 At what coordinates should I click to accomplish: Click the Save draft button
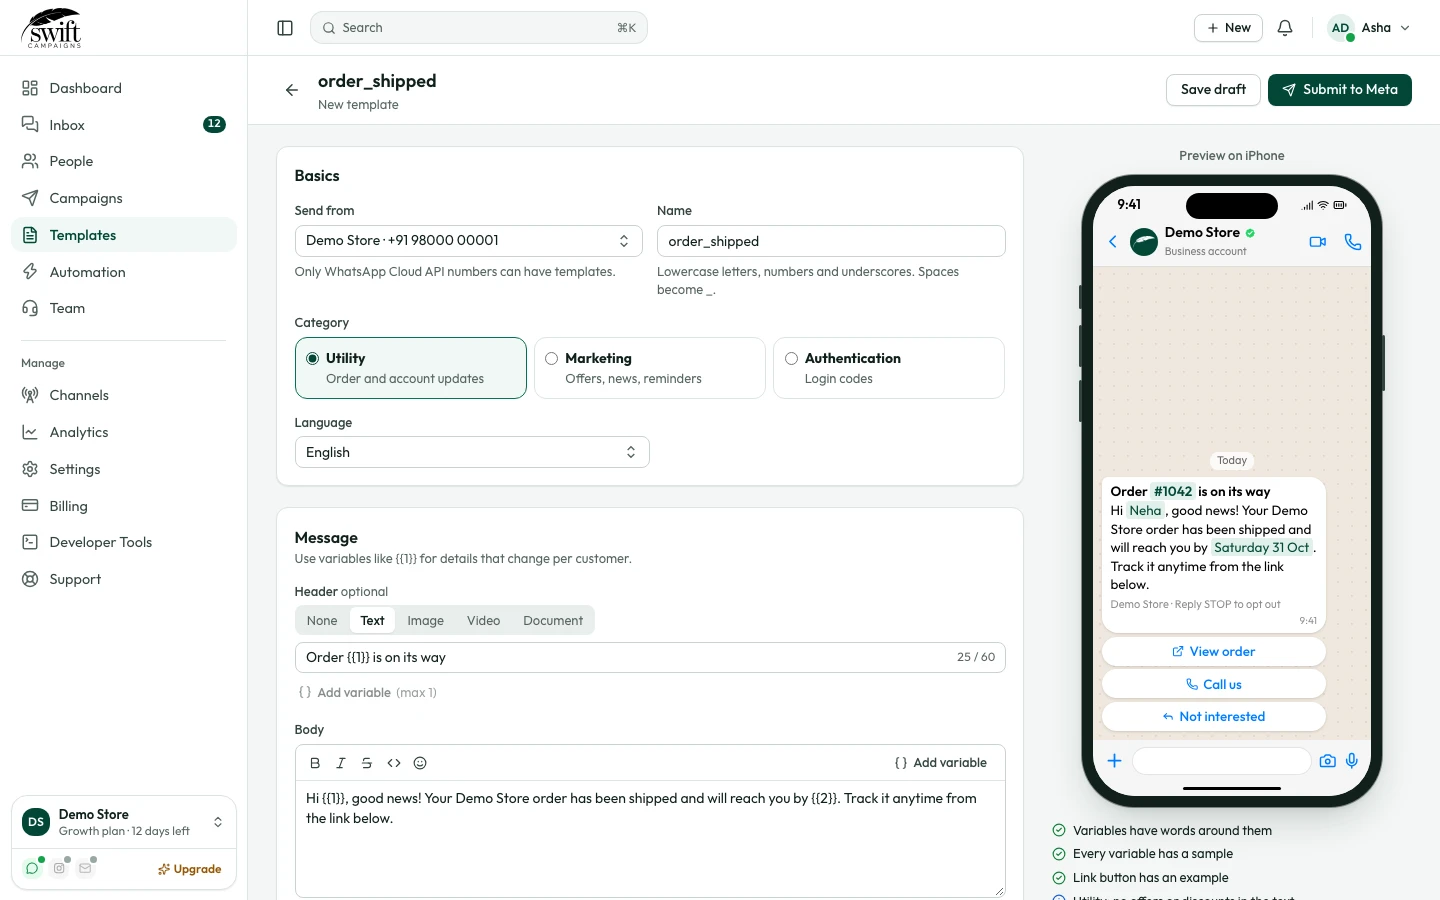pos(1213,90)
